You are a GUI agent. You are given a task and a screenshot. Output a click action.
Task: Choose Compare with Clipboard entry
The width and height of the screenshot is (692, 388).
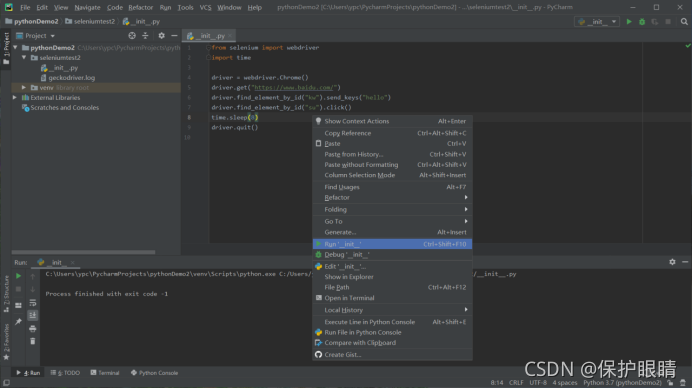[392, 343]
